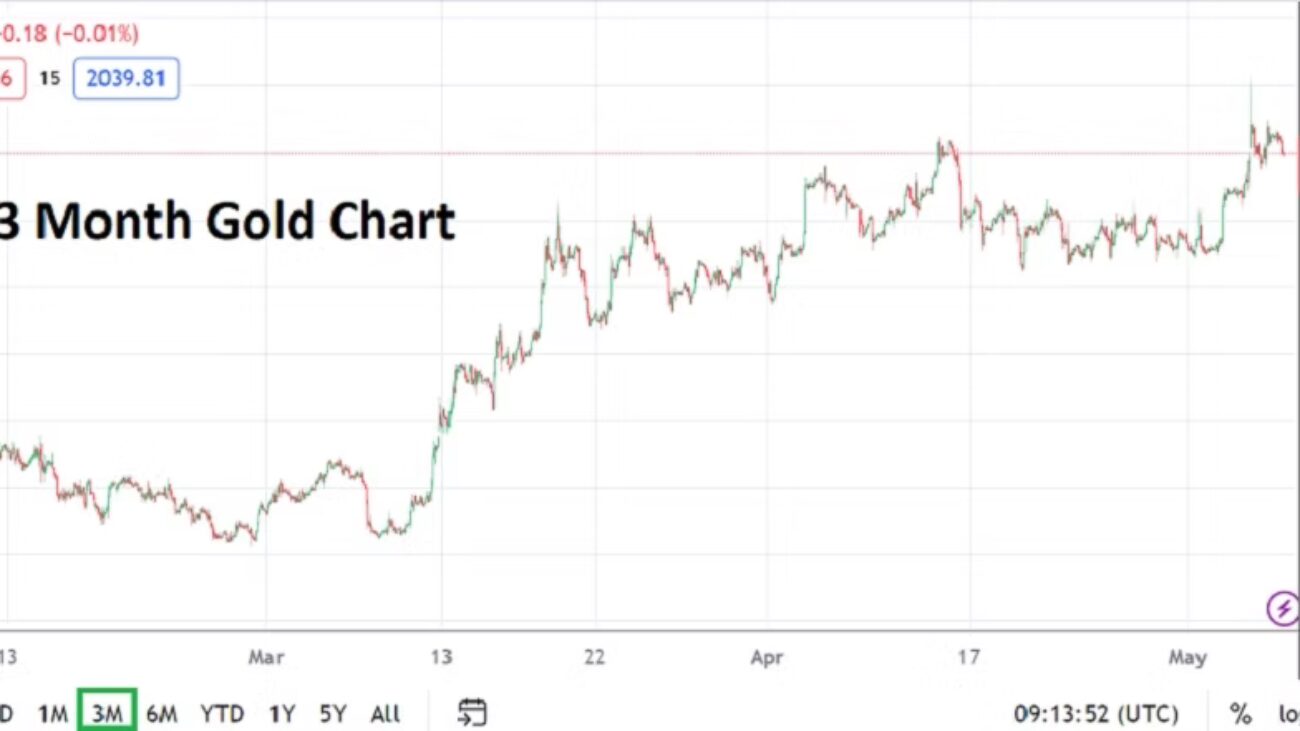Switch to the 6M time range

pos(161,714)
